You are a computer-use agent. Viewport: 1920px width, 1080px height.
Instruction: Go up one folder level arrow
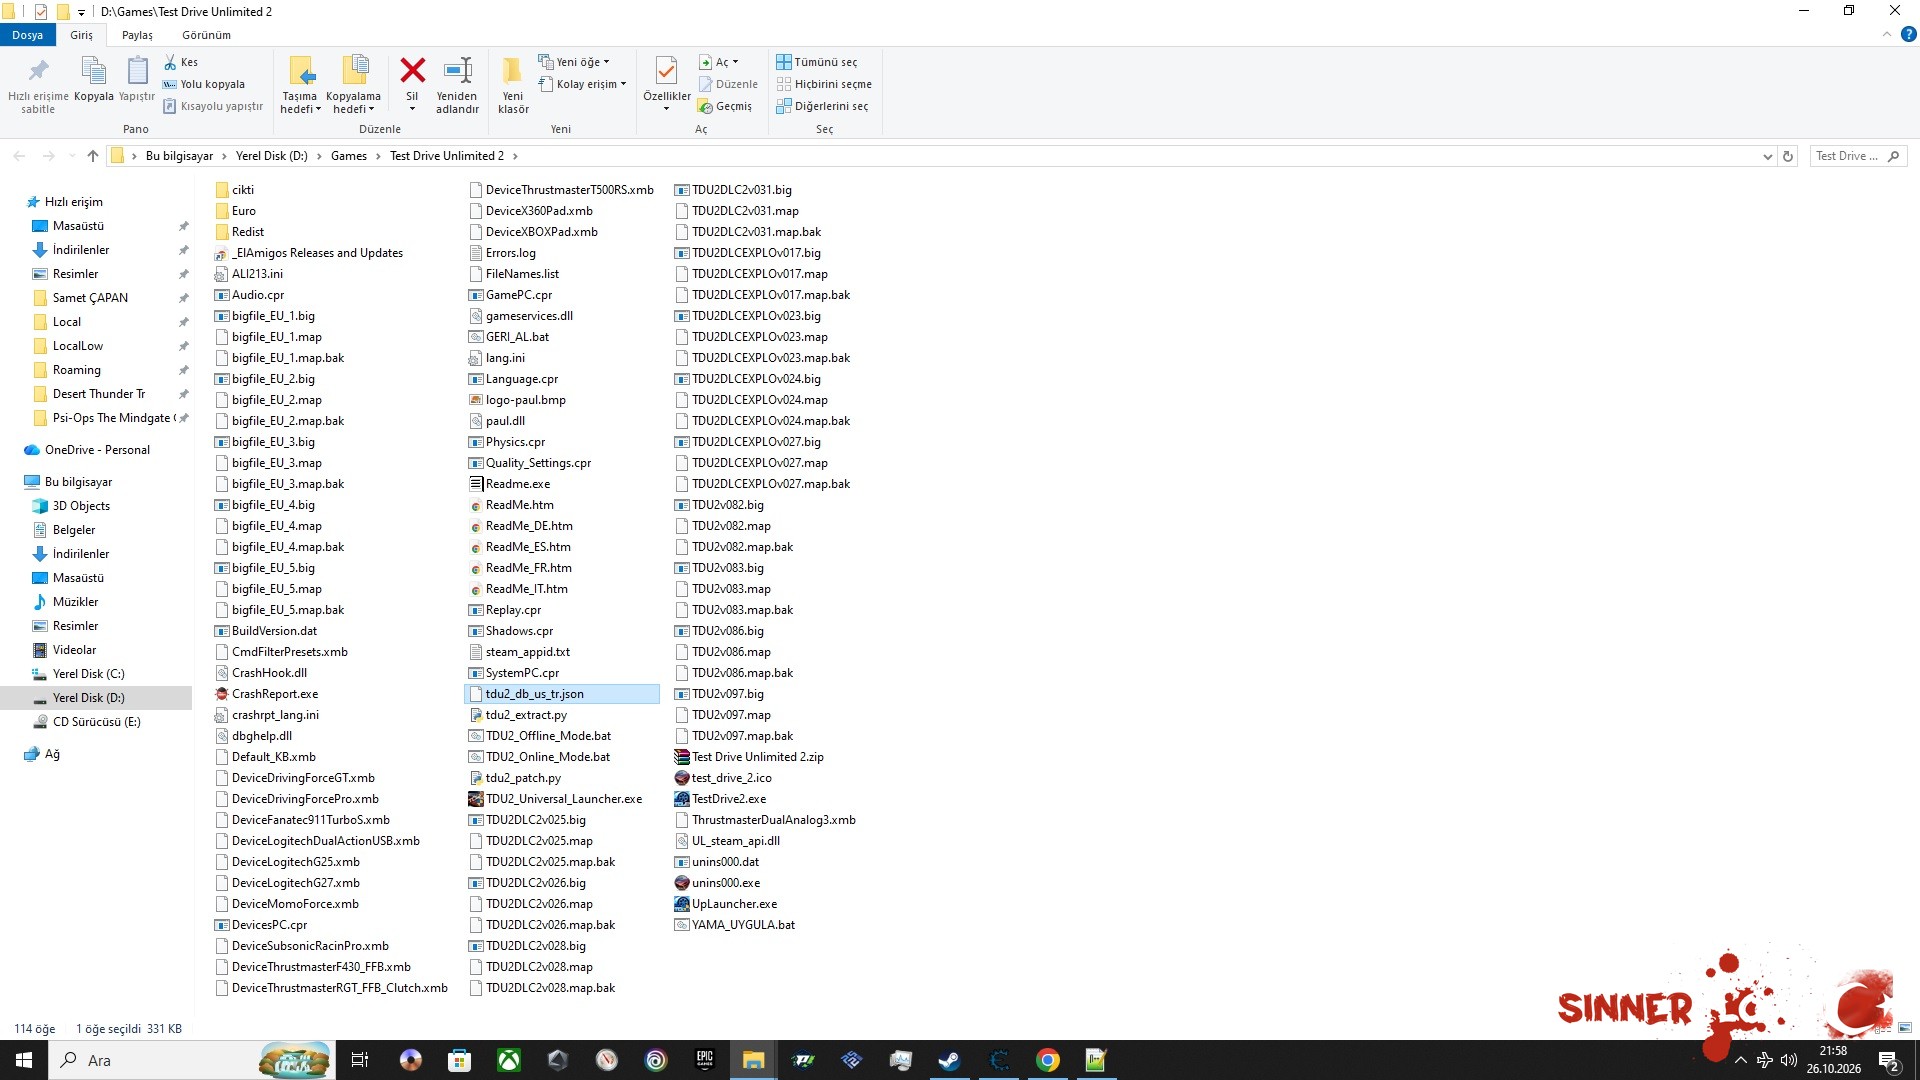(93, 156)
